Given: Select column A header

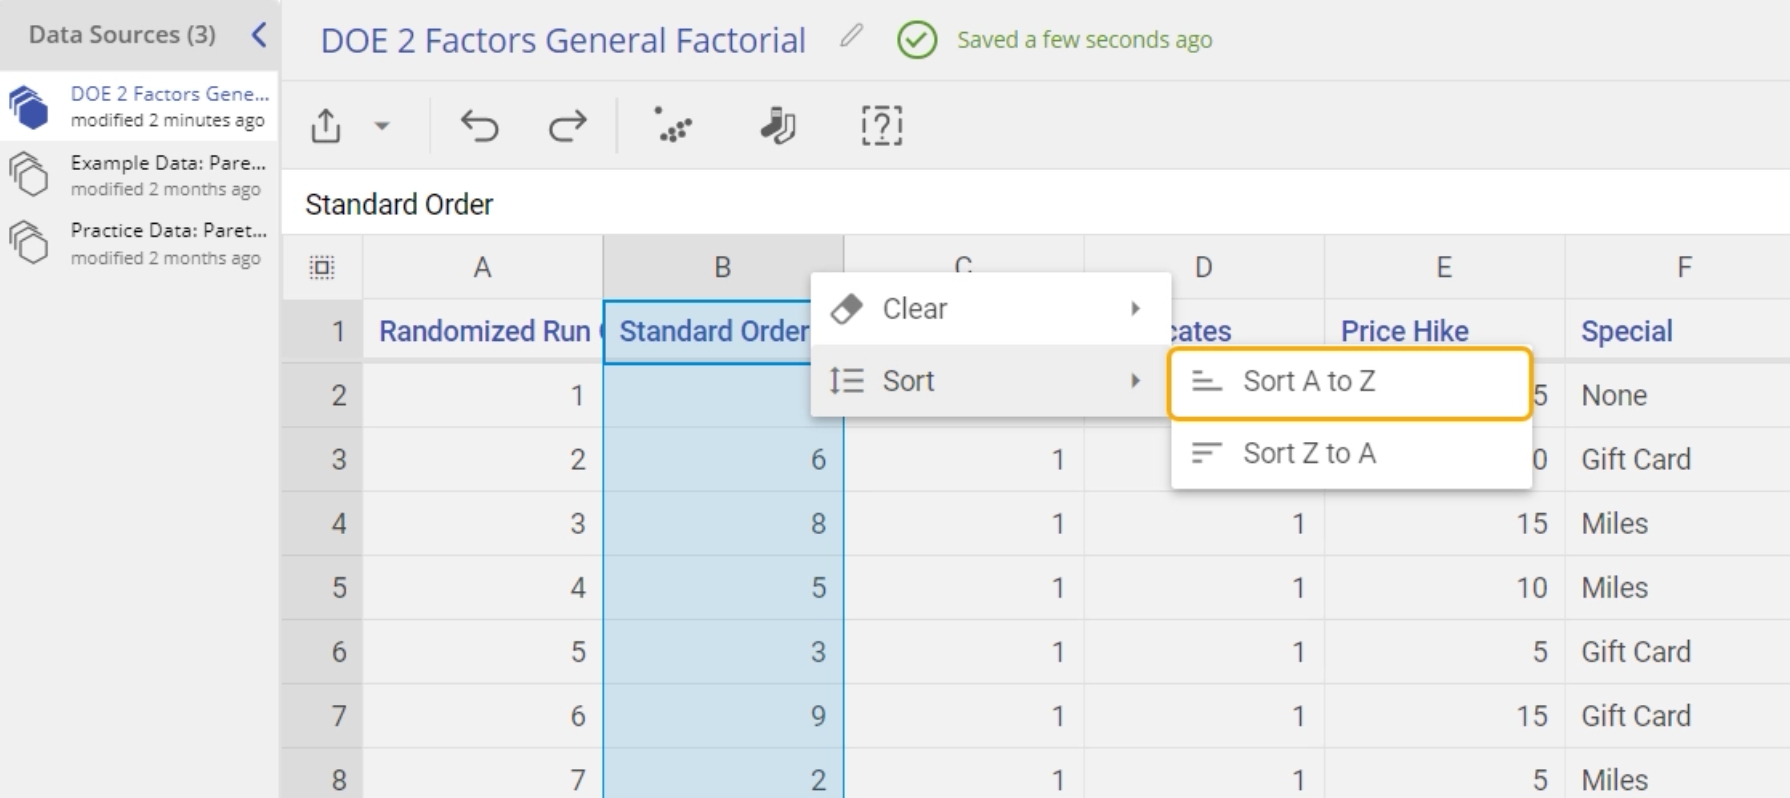Looking at the screenshot, I should 482,267.
